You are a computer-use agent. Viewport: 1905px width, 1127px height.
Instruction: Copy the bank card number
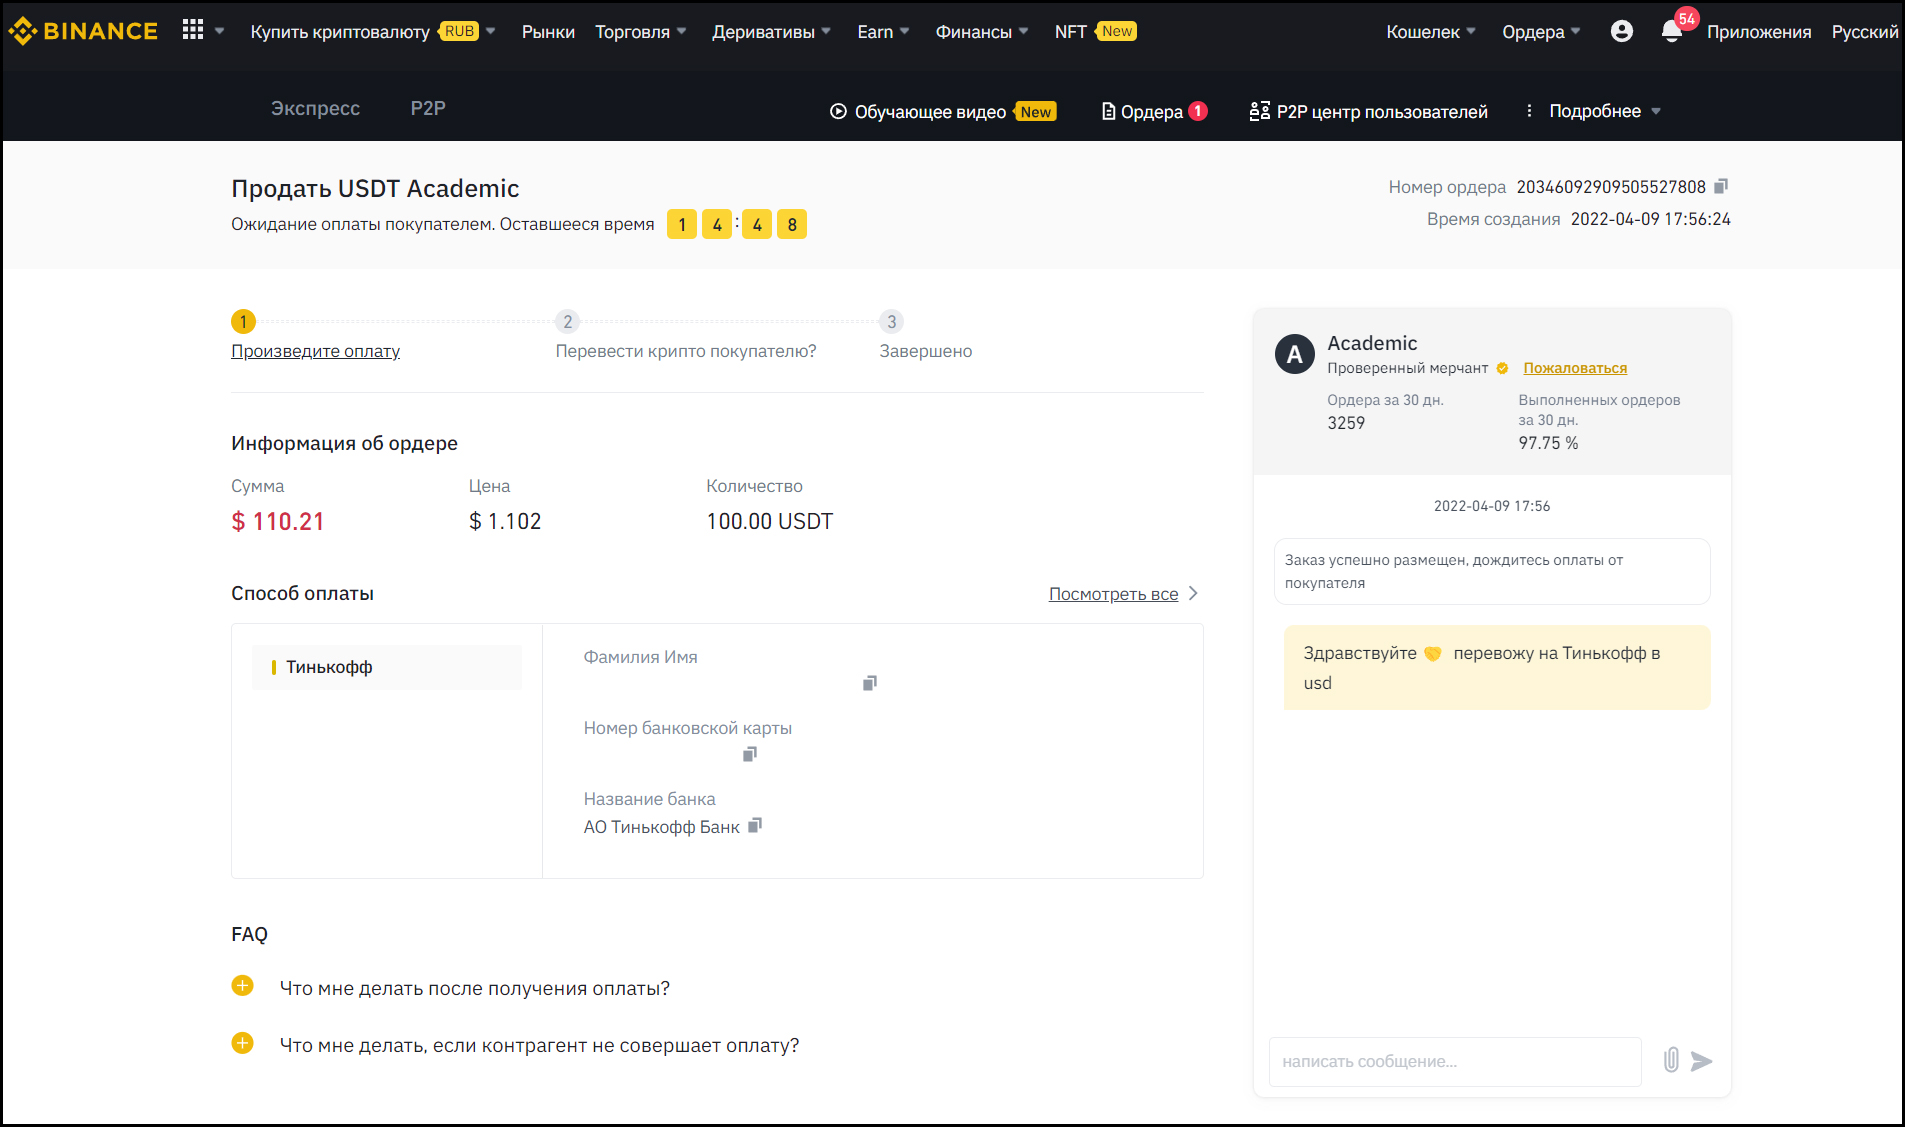tap(750, 754)
